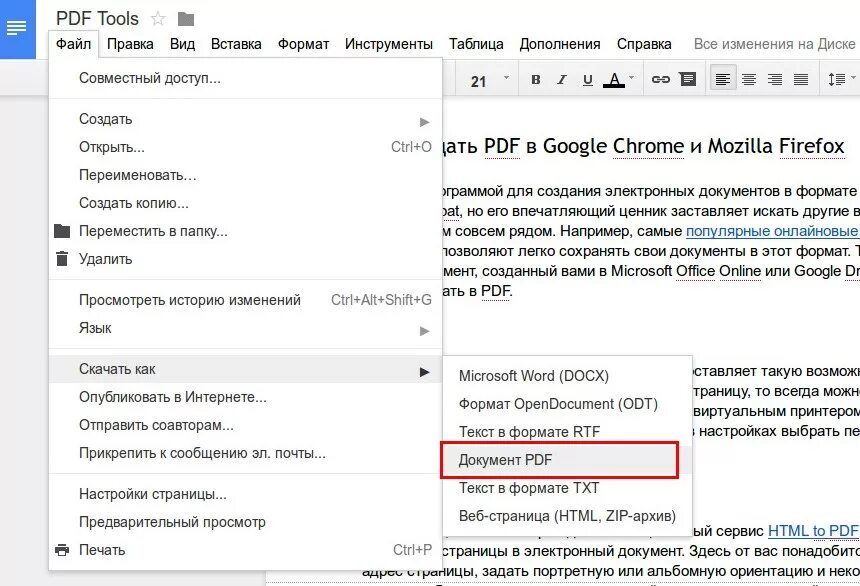Open the line spacing dropdown
The width and height of the screenshot is (860, 586).
838,78
